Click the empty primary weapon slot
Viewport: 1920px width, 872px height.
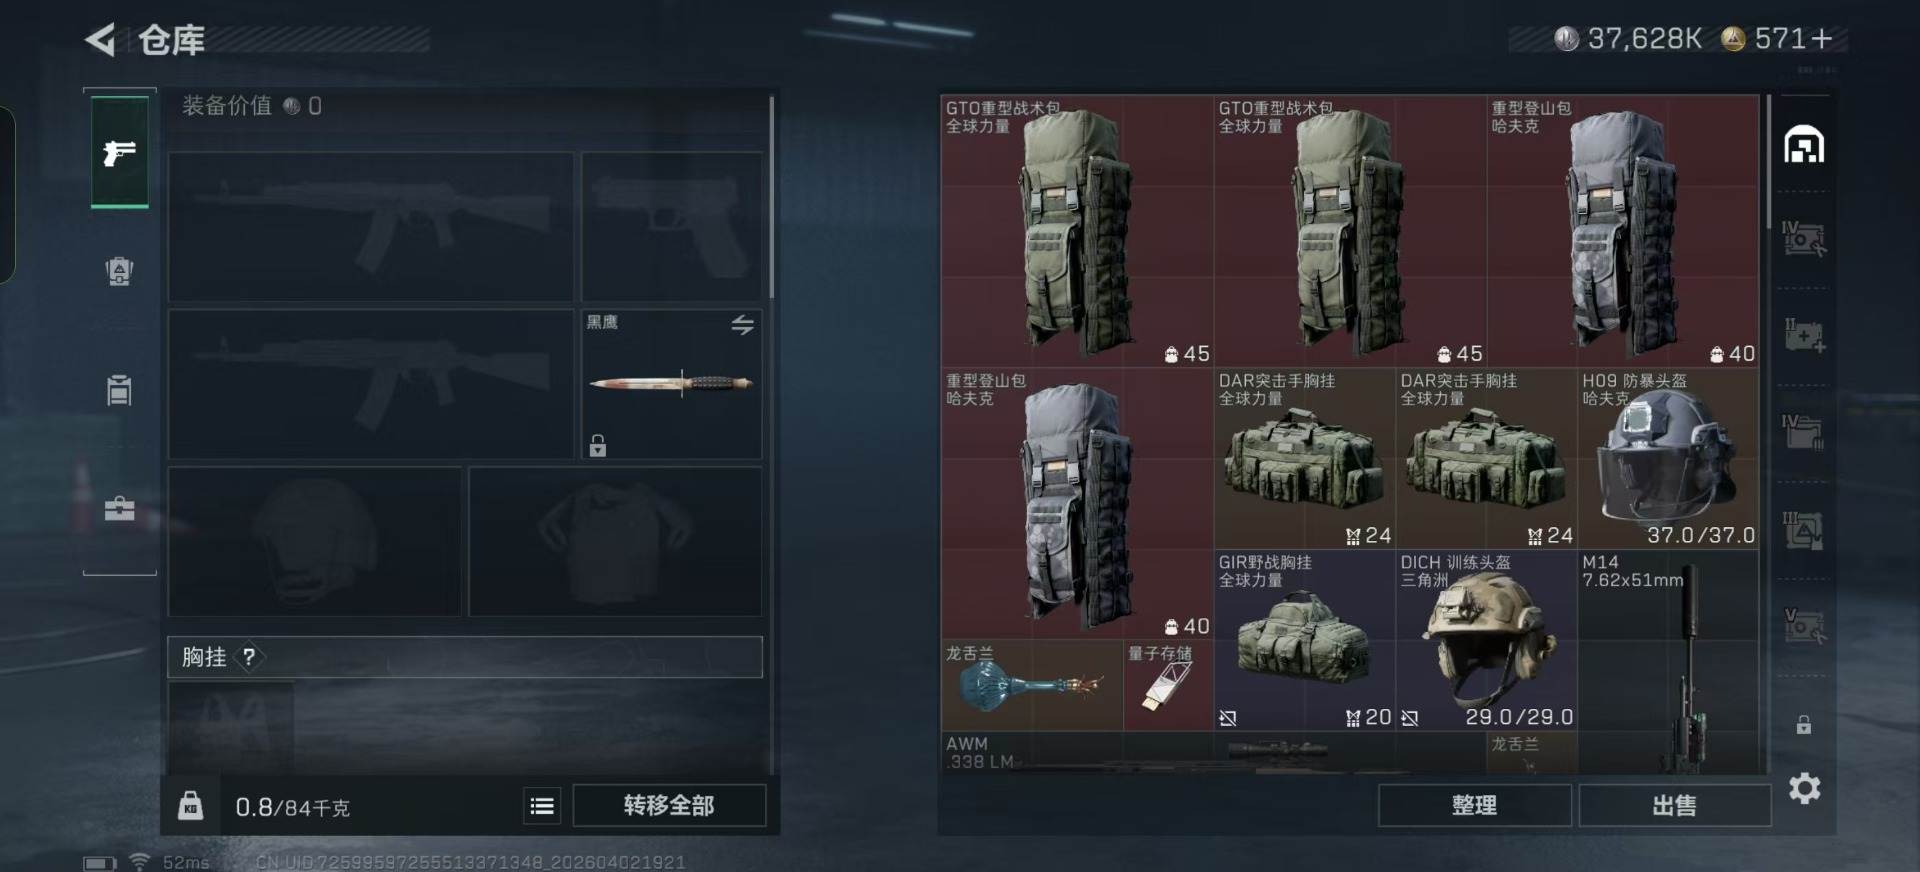click(371, 227)
